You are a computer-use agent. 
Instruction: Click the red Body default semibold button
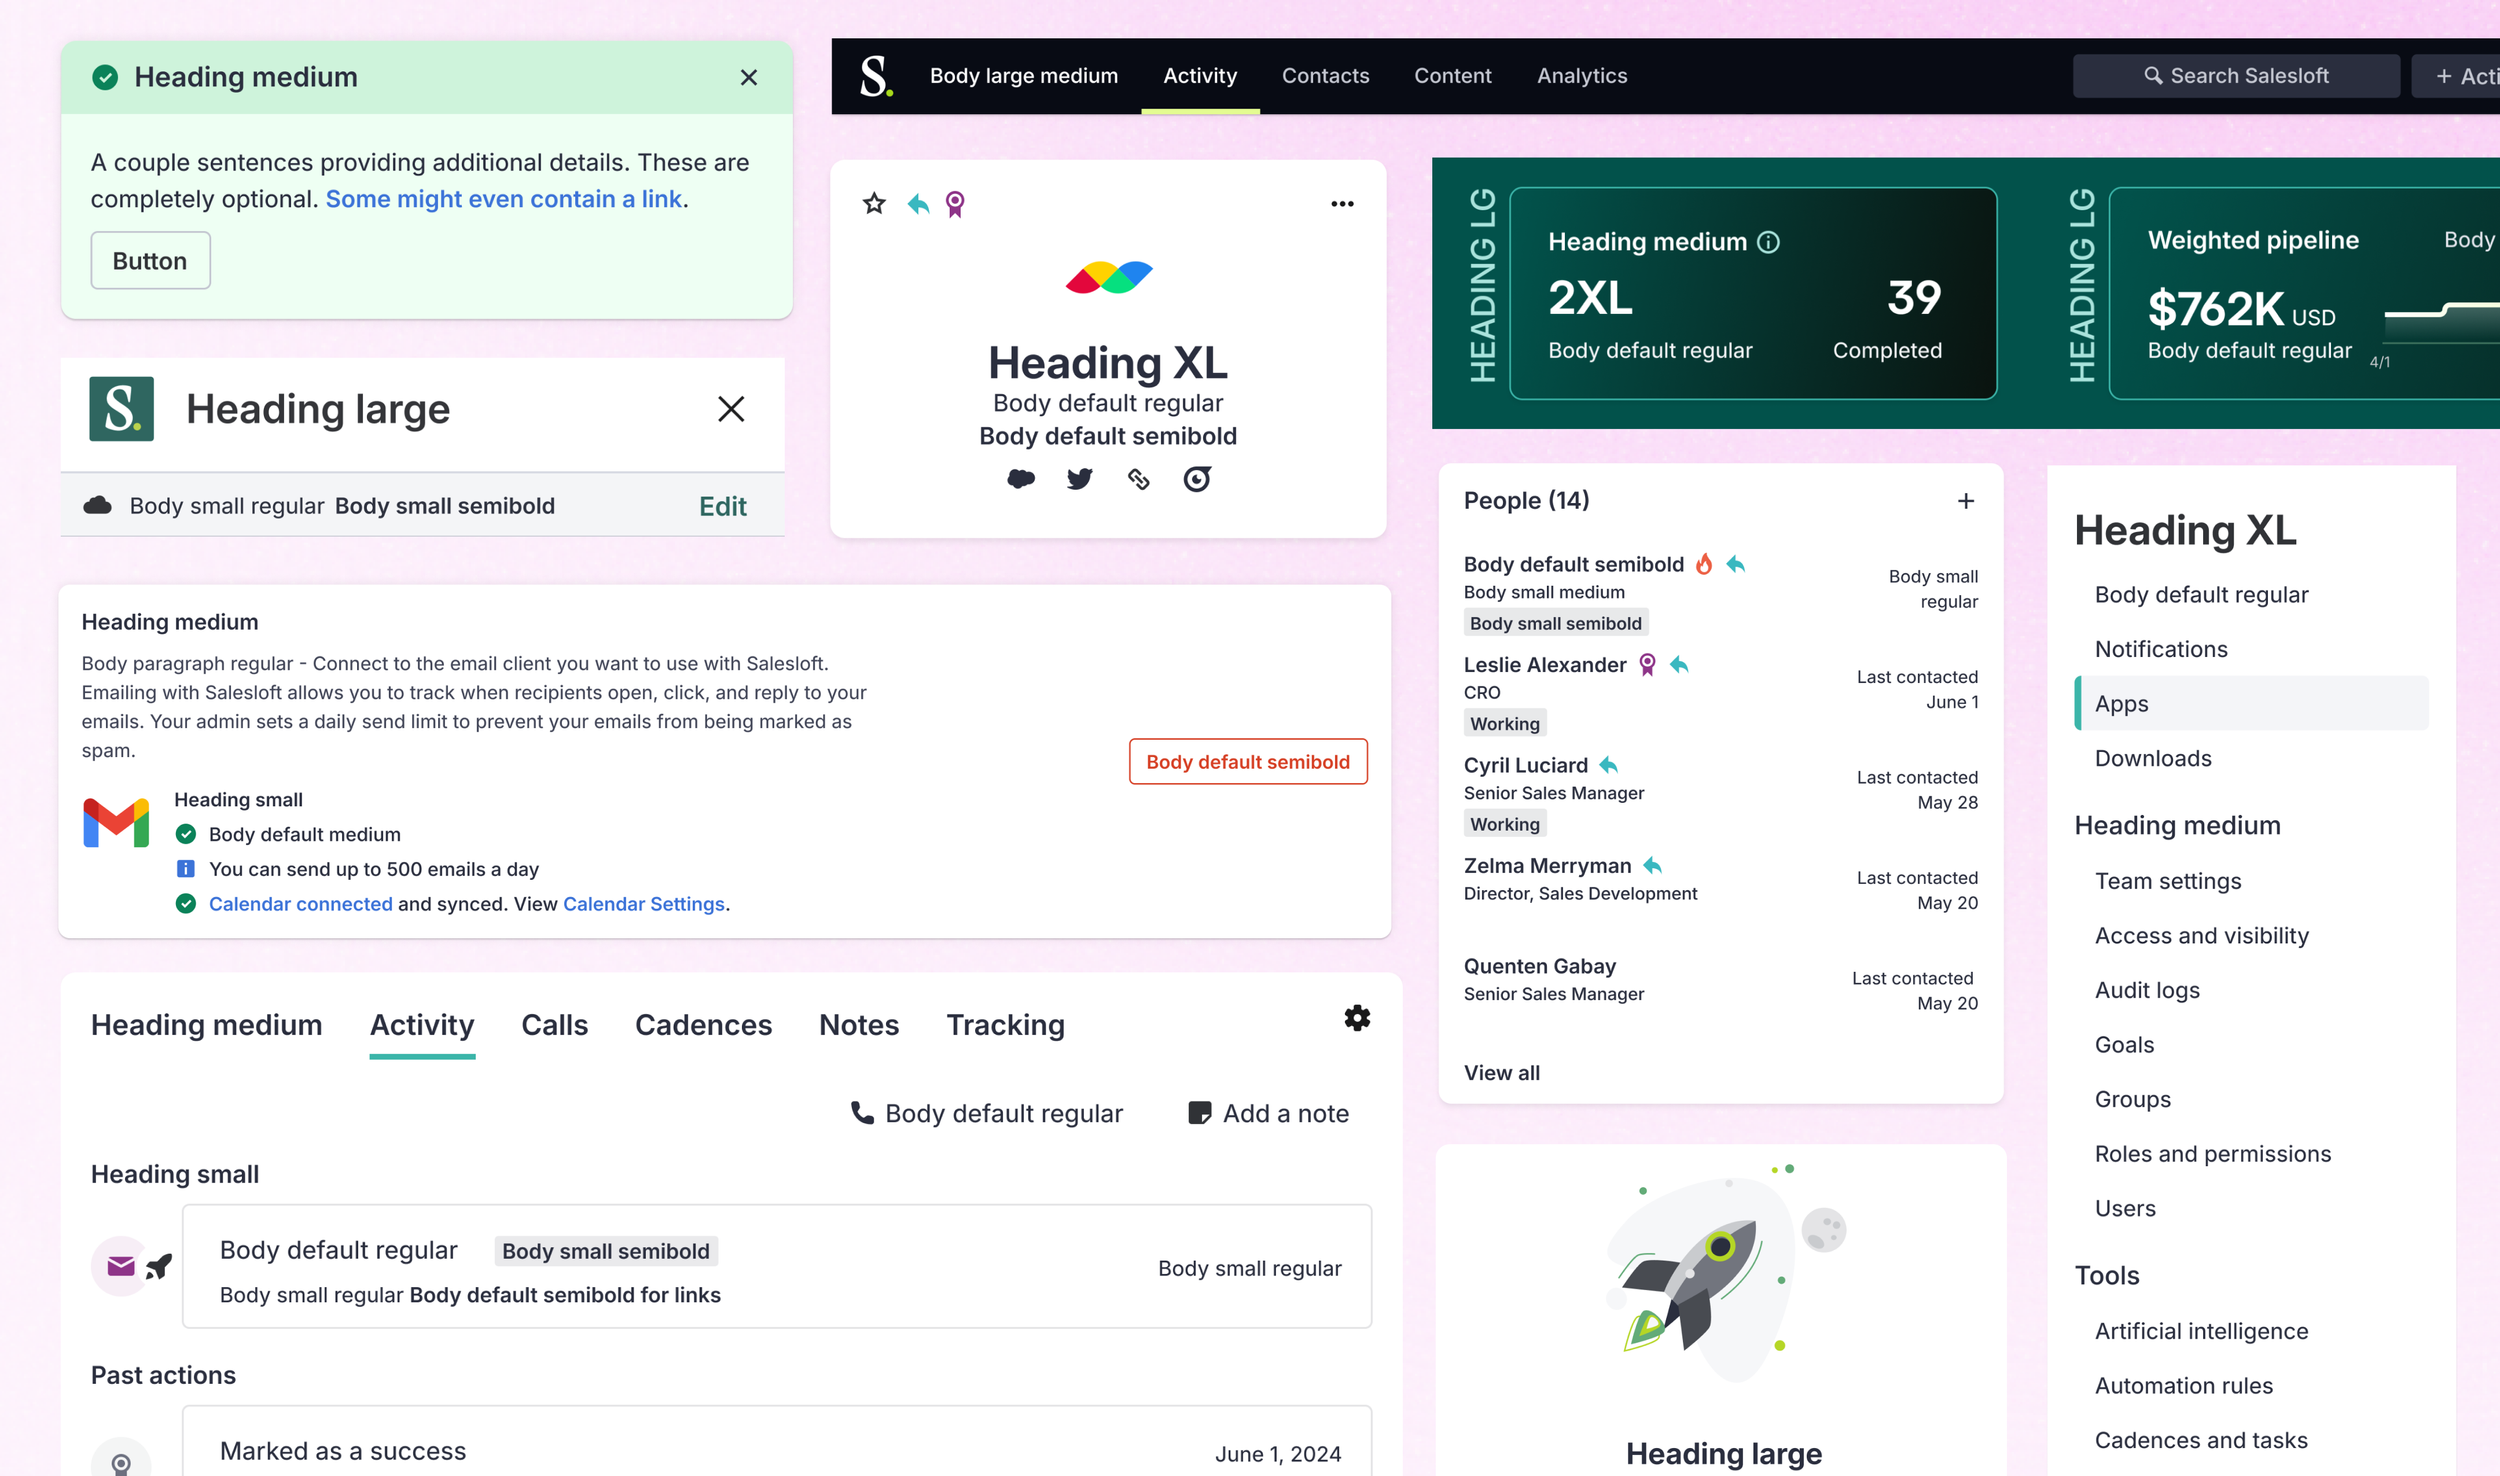[1247, 762]
